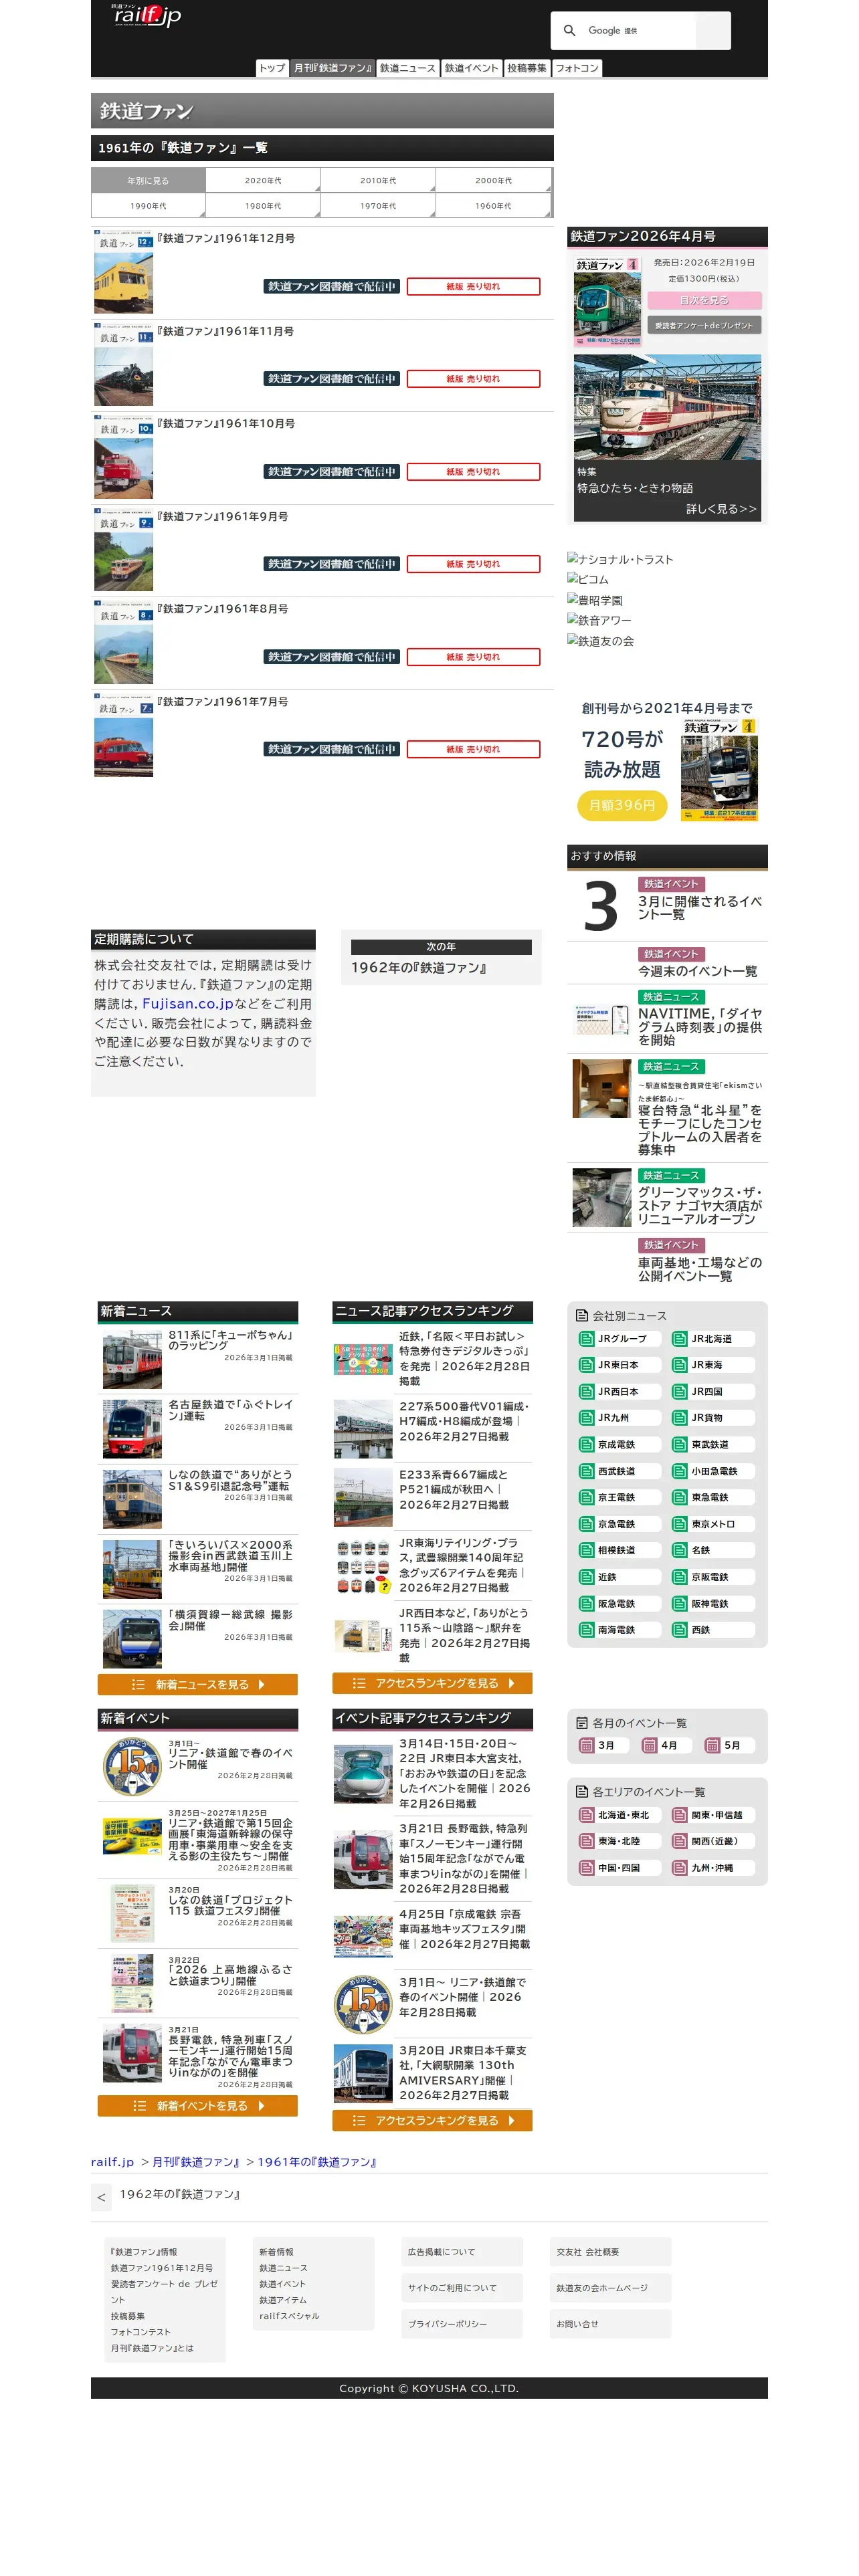This screenshot has width=859, height=2576.
Task: Click 紙版 売り切れ for 1961年8月号
Action: (x=473, y=657)
